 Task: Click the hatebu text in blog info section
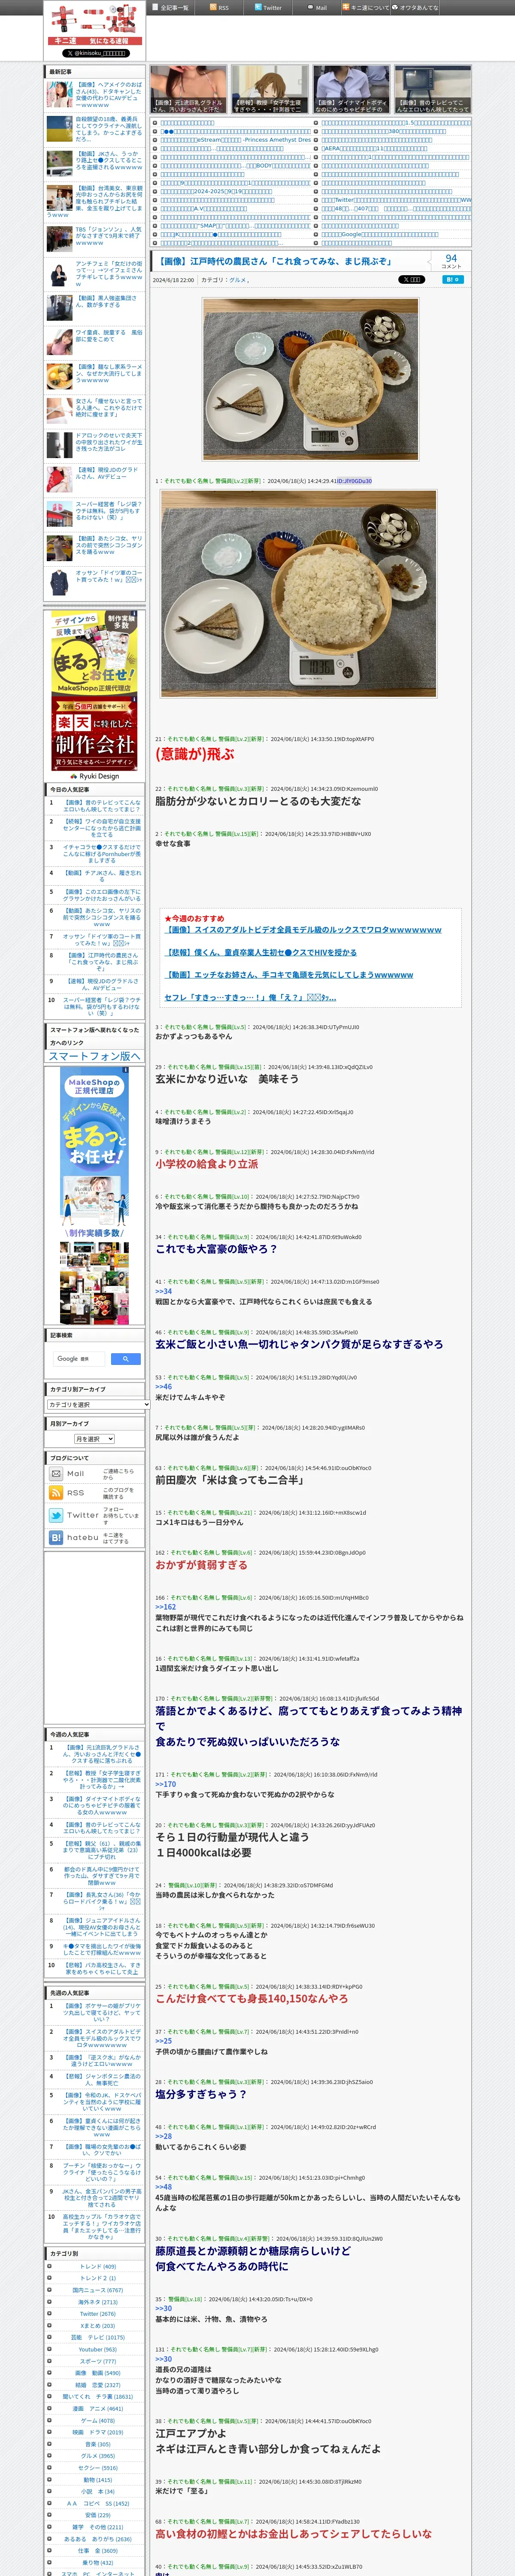click(x=83, y=1537)
